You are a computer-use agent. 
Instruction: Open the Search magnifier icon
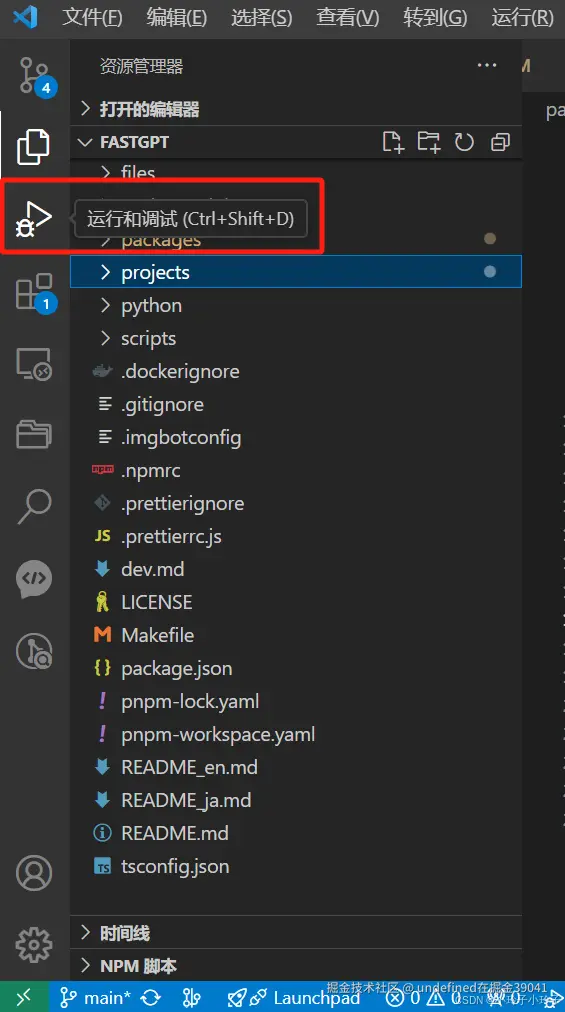(x=34, y=505)
